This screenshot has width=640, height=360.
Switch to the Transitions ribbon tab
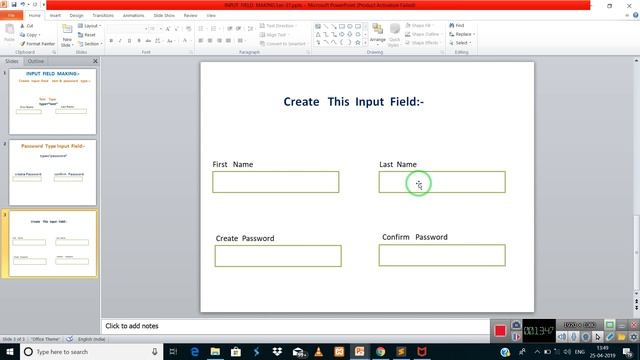tap(103, 15)
